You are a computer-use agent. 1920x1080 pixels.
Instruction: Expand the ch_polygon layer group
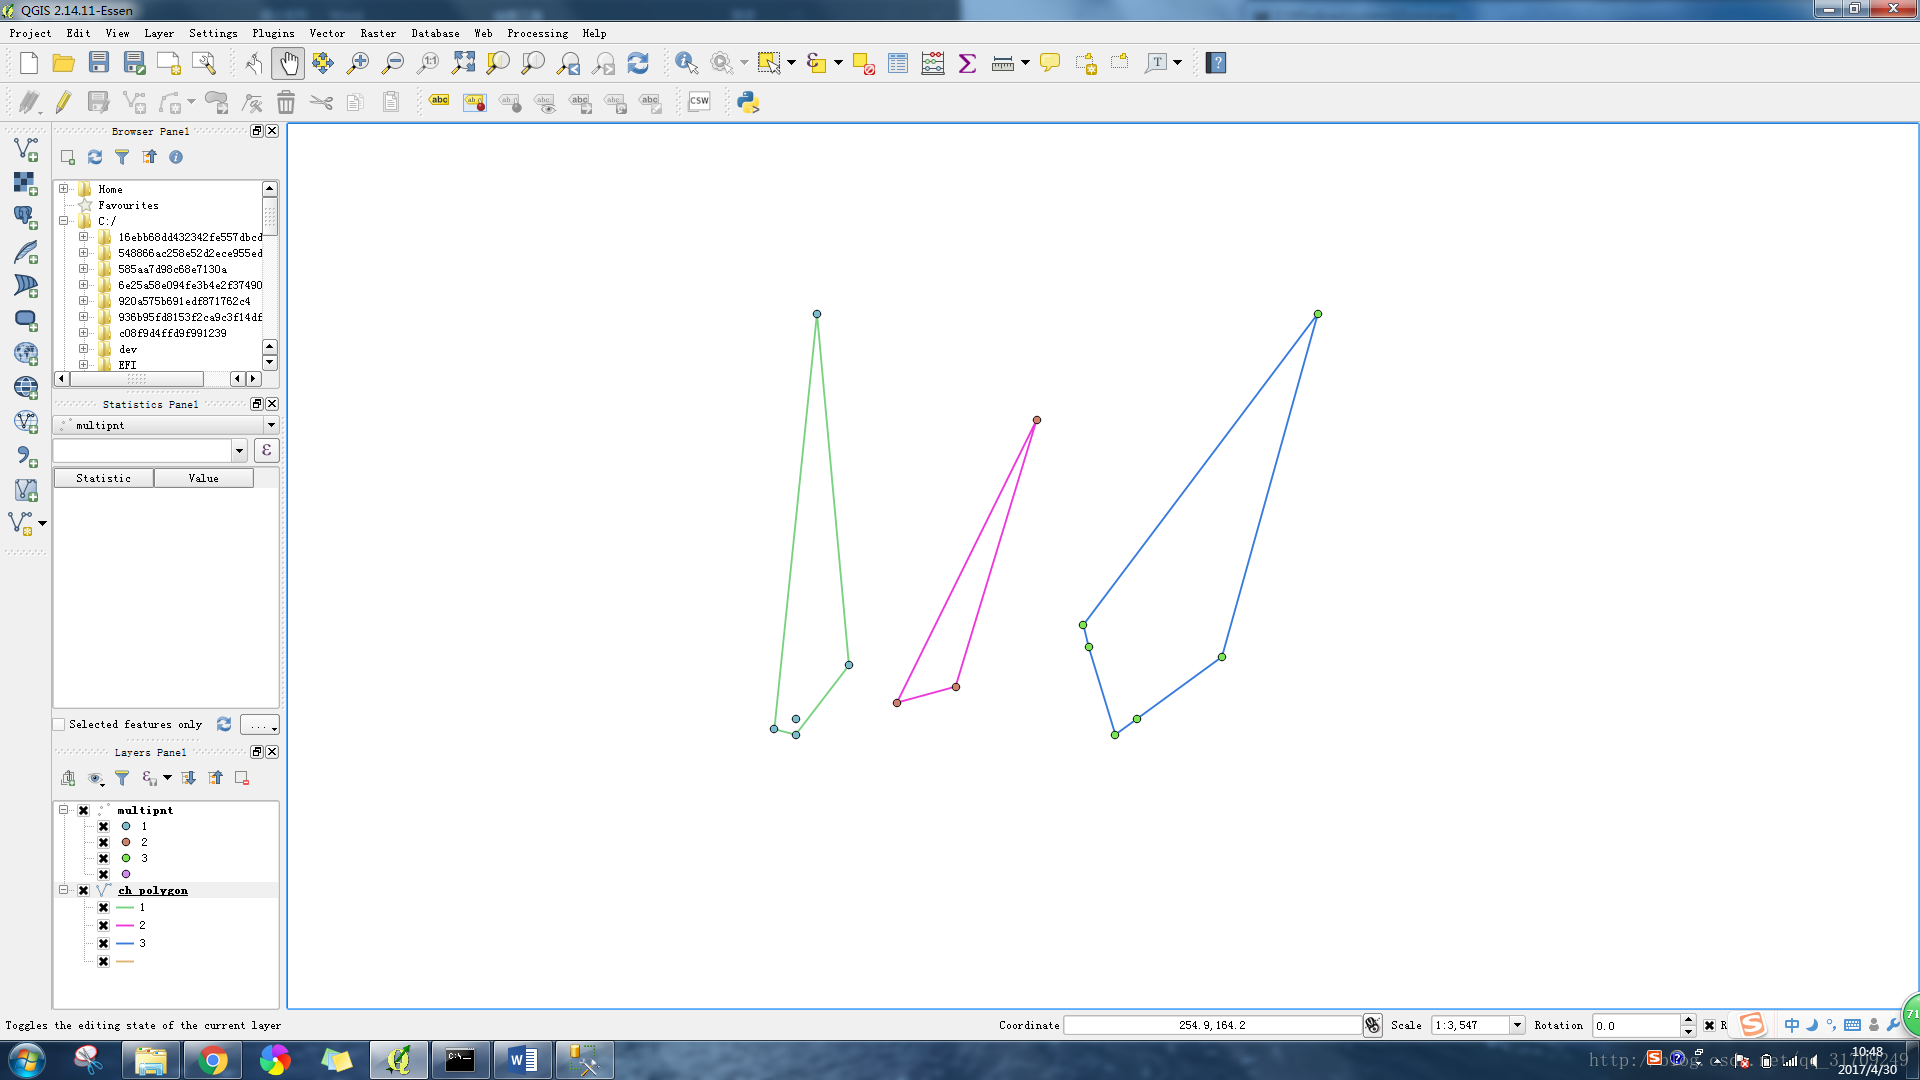[x=63, y=889]
